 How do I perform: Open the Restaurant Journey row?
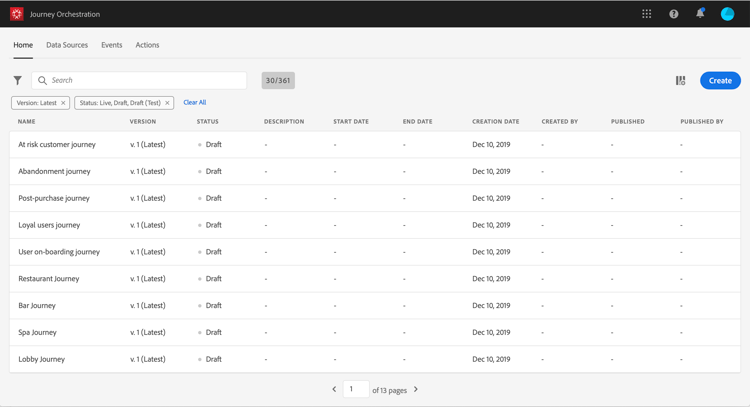[375, 279]
